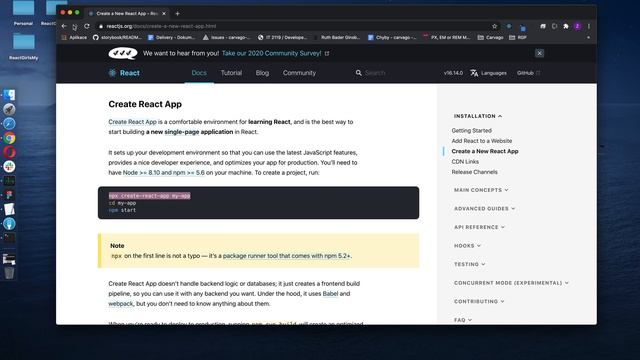The width and height of the screenshot is (640, 360).
Task: Open the Chrome extensions puzzle icon
Action: pyautogui.click(x=566, y=26)
